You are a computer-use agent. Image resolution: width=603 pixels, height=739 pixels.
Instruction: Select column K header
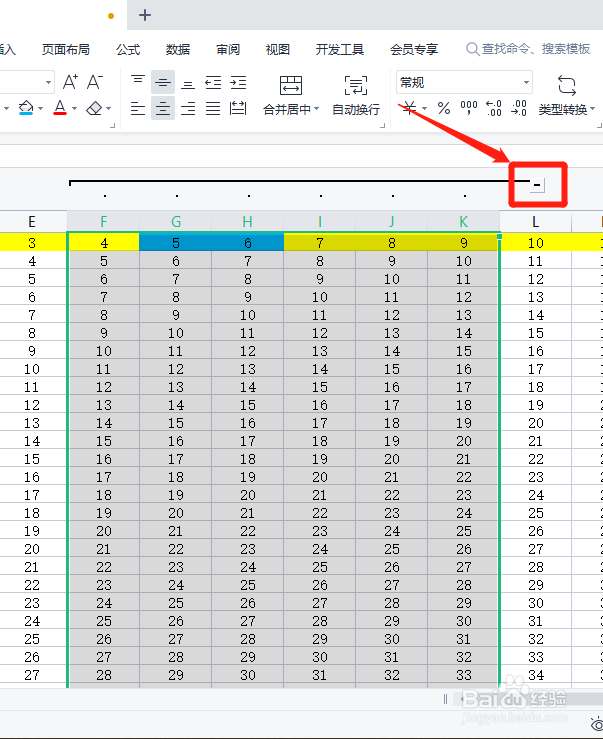tap(463, 222)
